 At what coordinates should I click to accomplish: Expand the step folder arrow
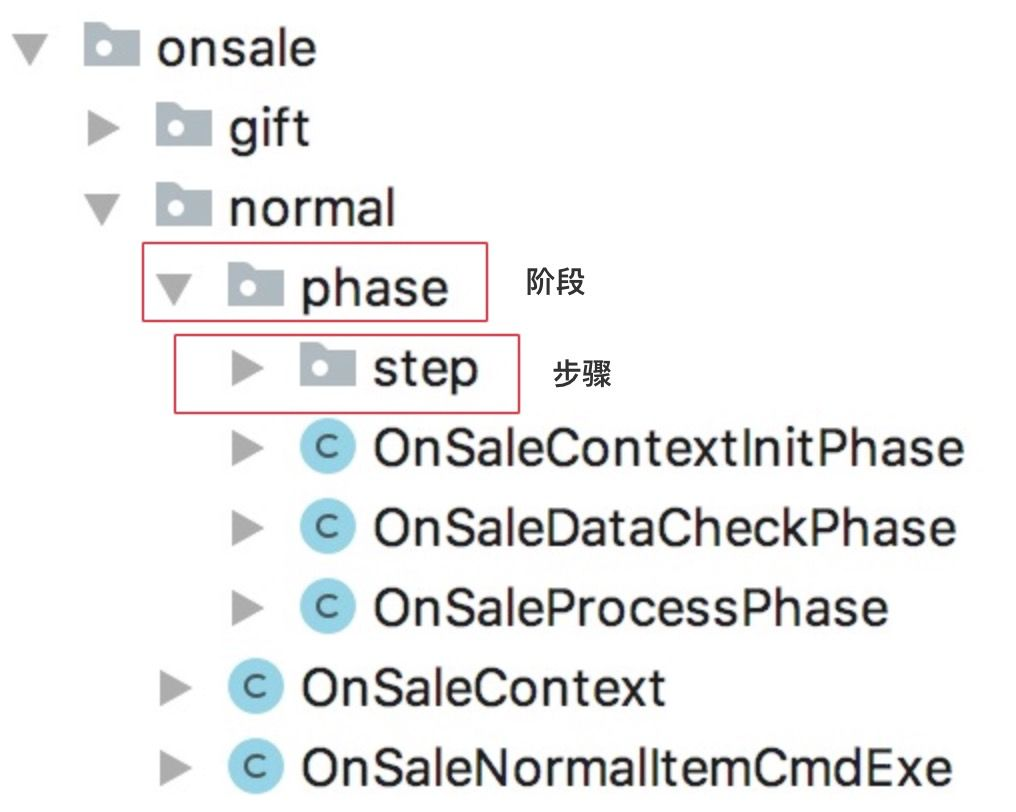tap(248, 368)
